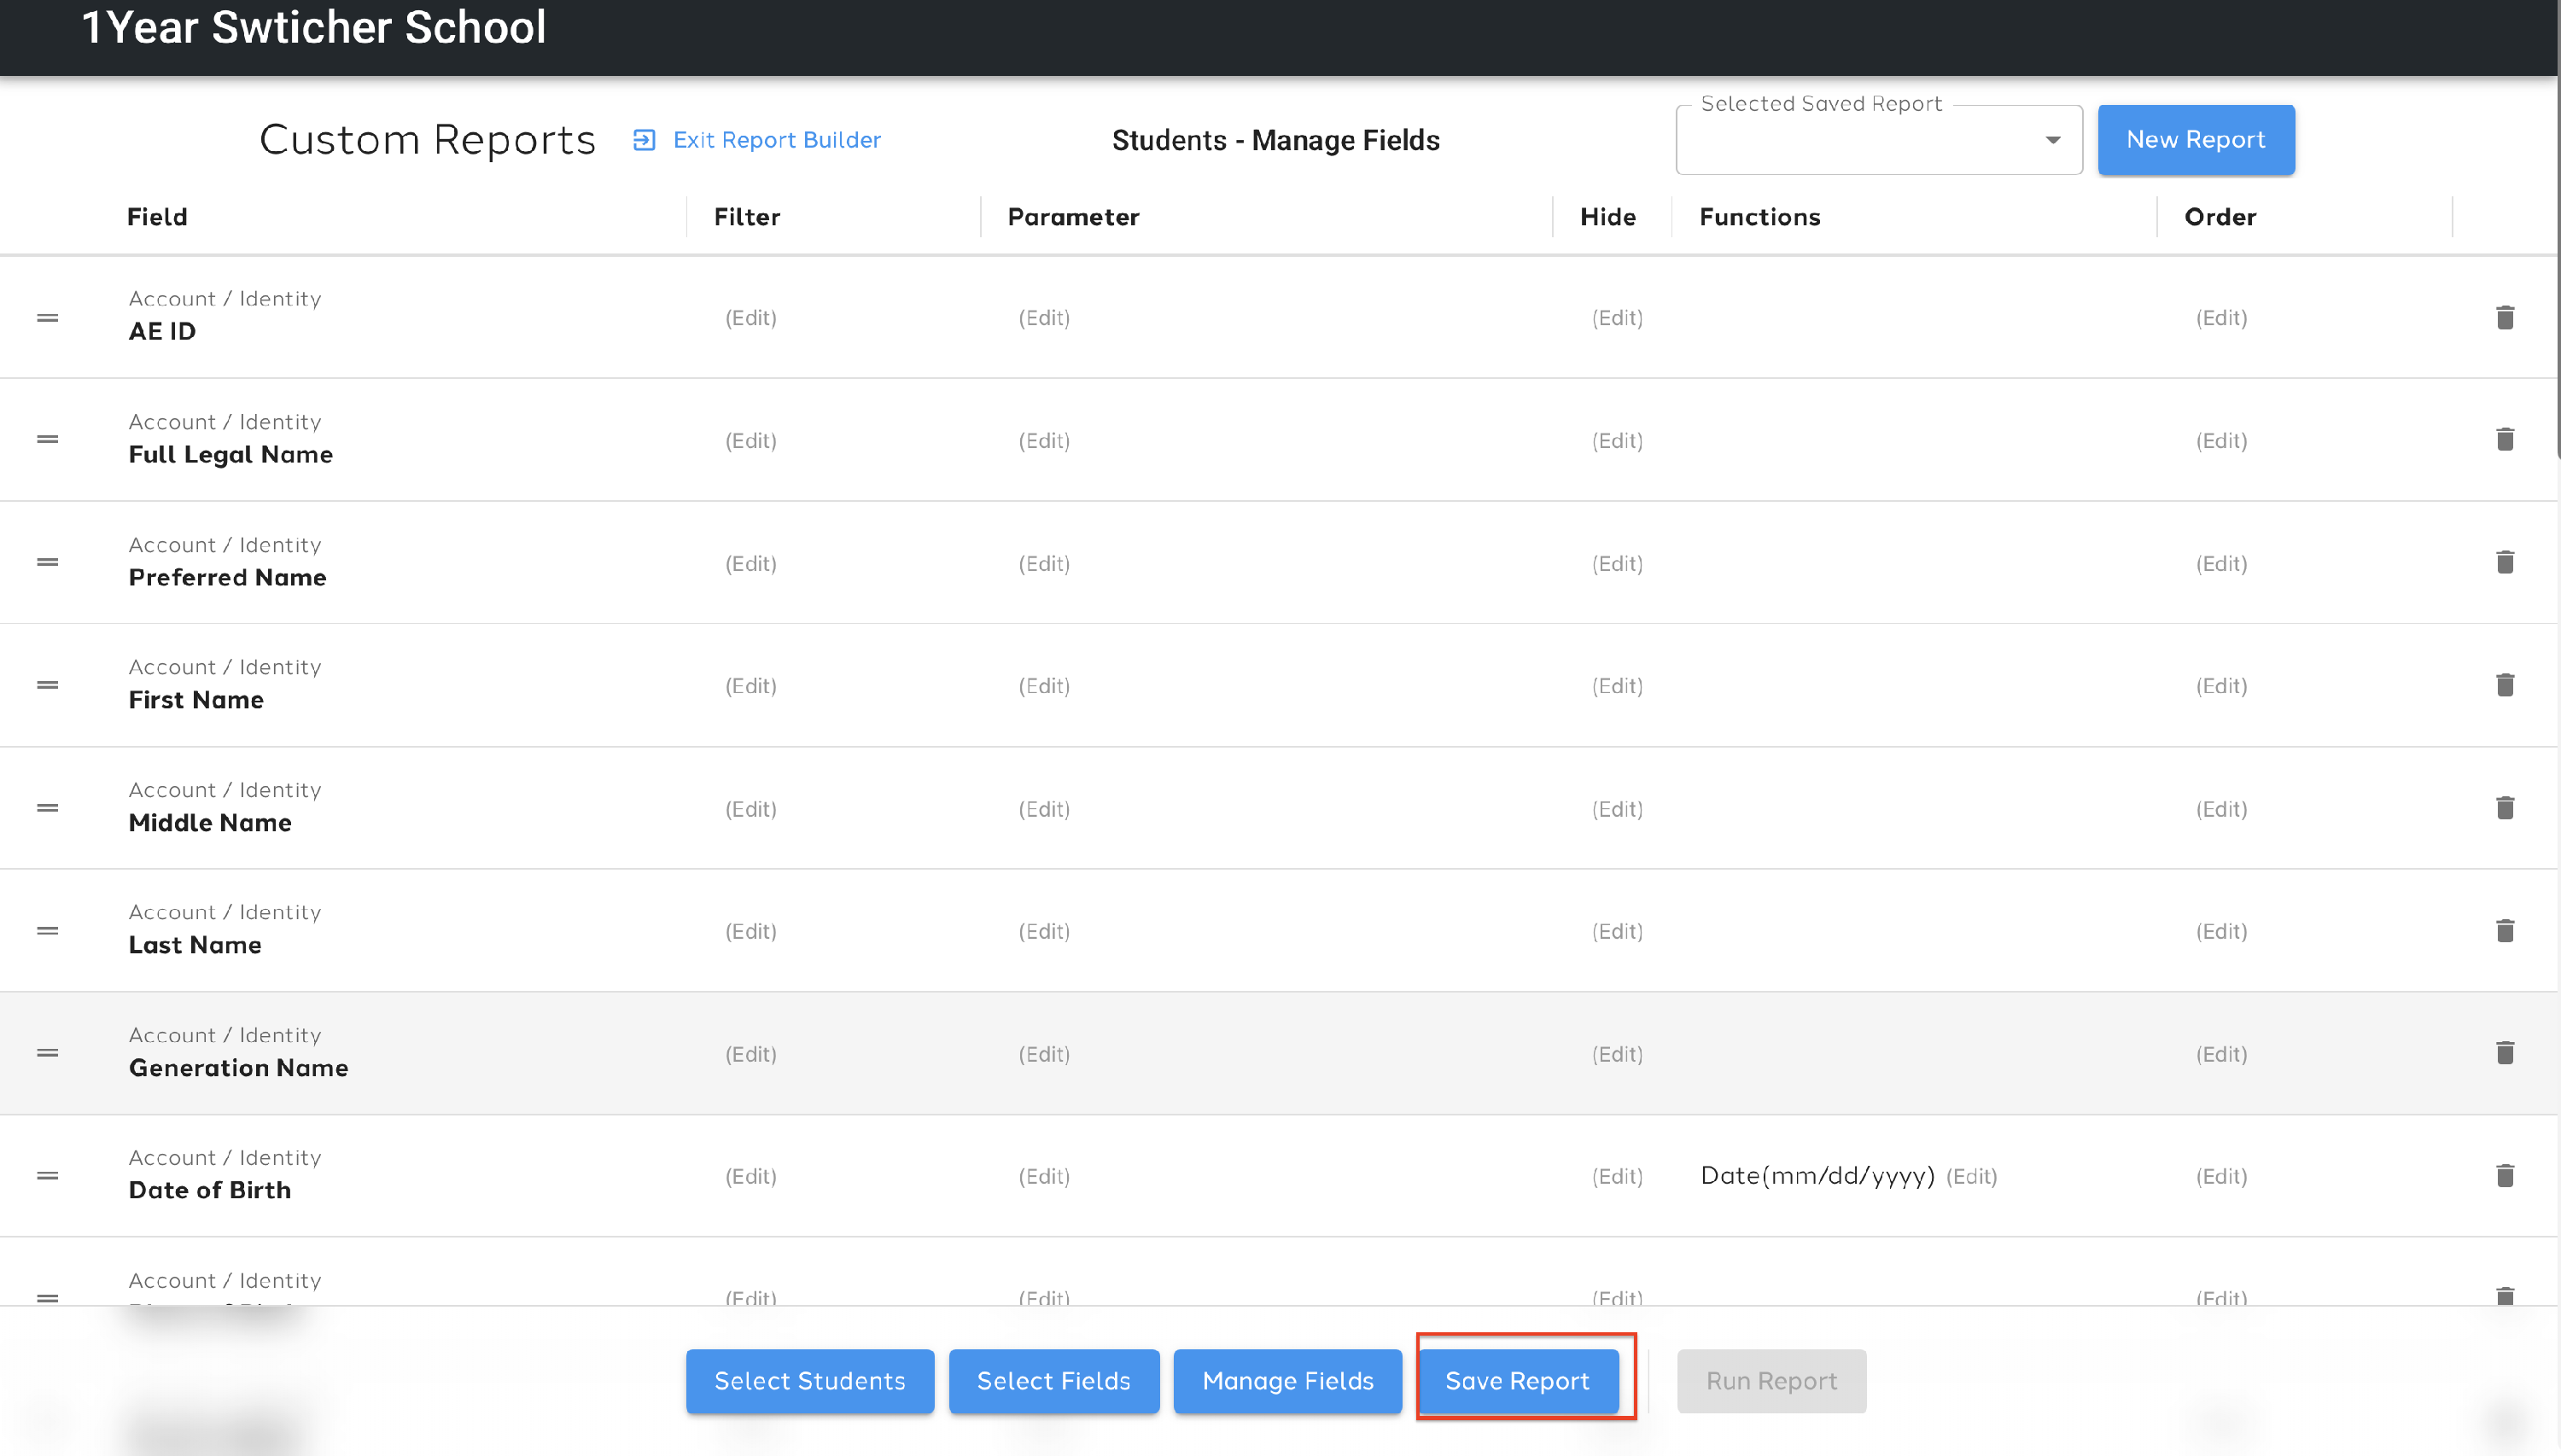Viewport: 2561px width, 1456px height.
Task: Click drag handle beside Middle Name
Action: point(47,808)
